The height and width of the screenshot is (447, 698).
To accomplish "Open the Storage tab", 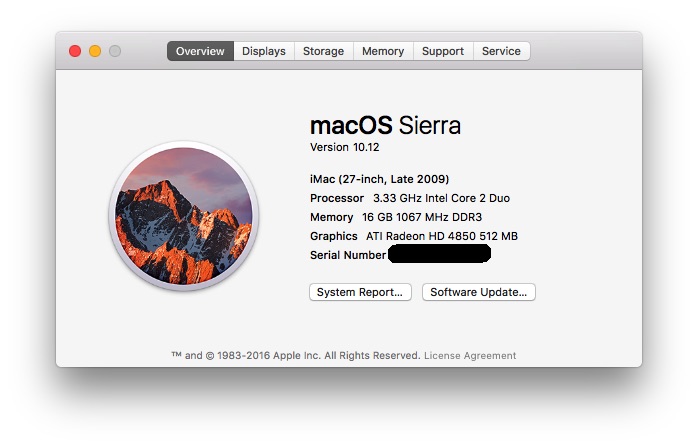I will tap(323, 51).
